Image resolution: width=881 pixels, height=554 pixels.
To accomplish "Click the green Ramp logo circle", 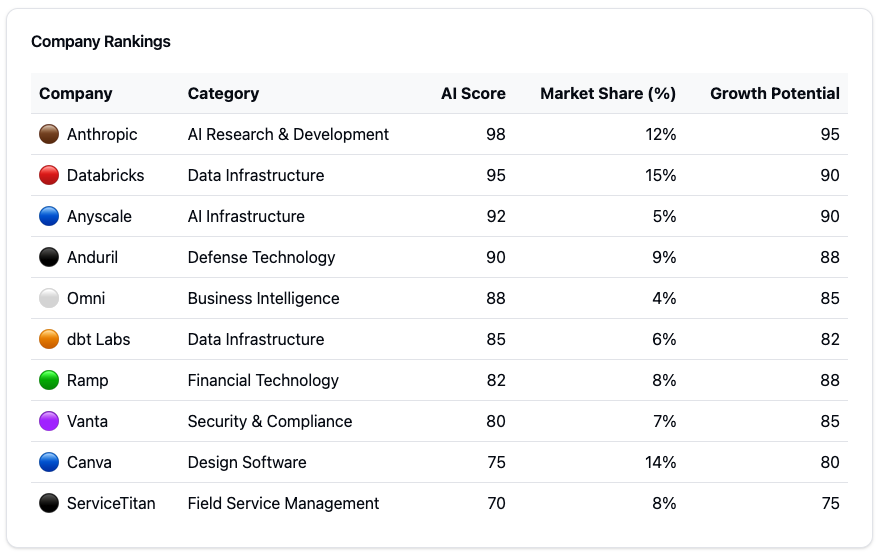I will click(x=49, y=380).
